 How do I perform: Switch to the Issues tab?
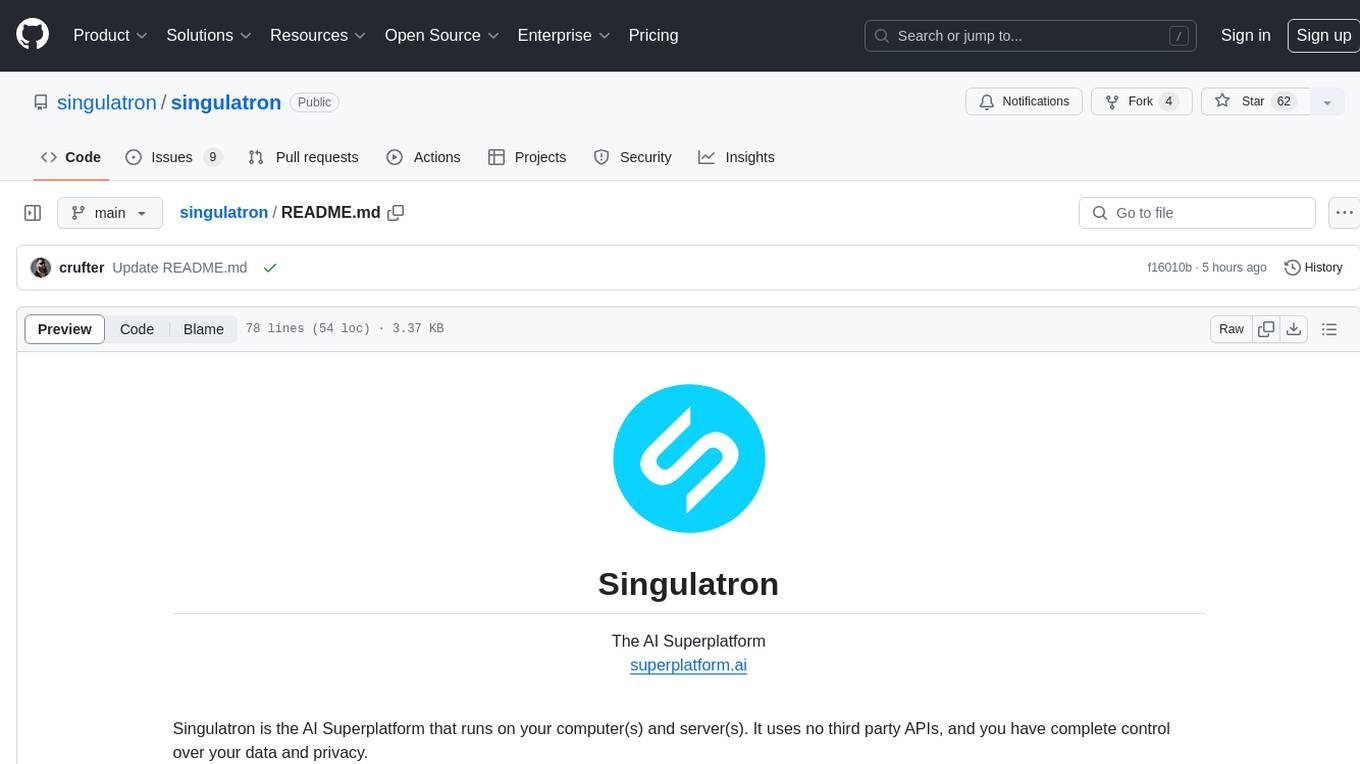click(173, 157)
